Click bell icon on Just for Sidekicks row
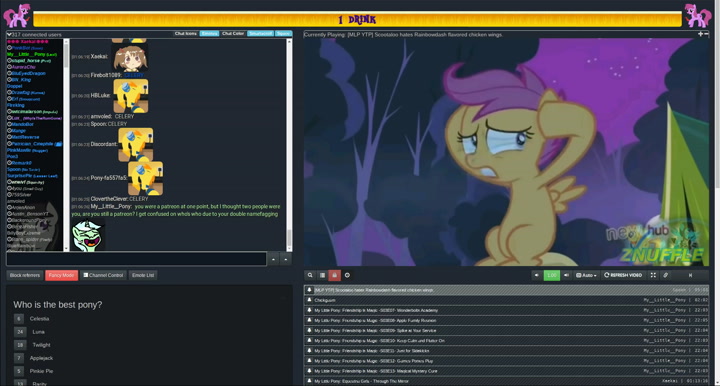Image resolution: width=720 pixels, height=386 pixels. tap(309, 350)
